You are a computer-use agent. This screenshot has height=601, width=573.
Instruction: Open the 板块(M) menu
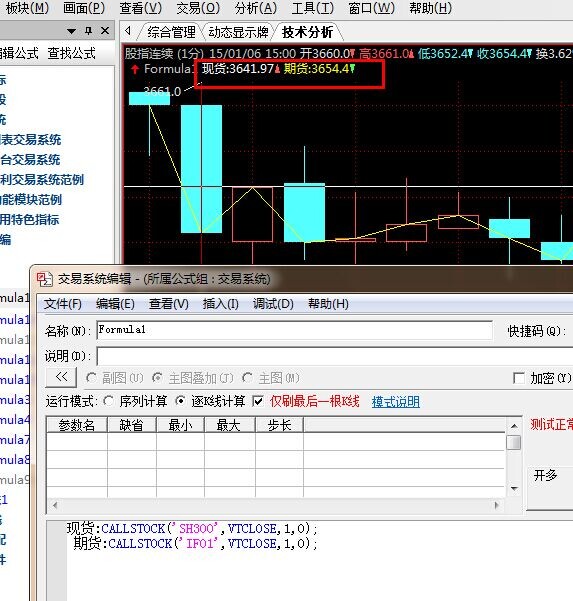pos(27,8)
